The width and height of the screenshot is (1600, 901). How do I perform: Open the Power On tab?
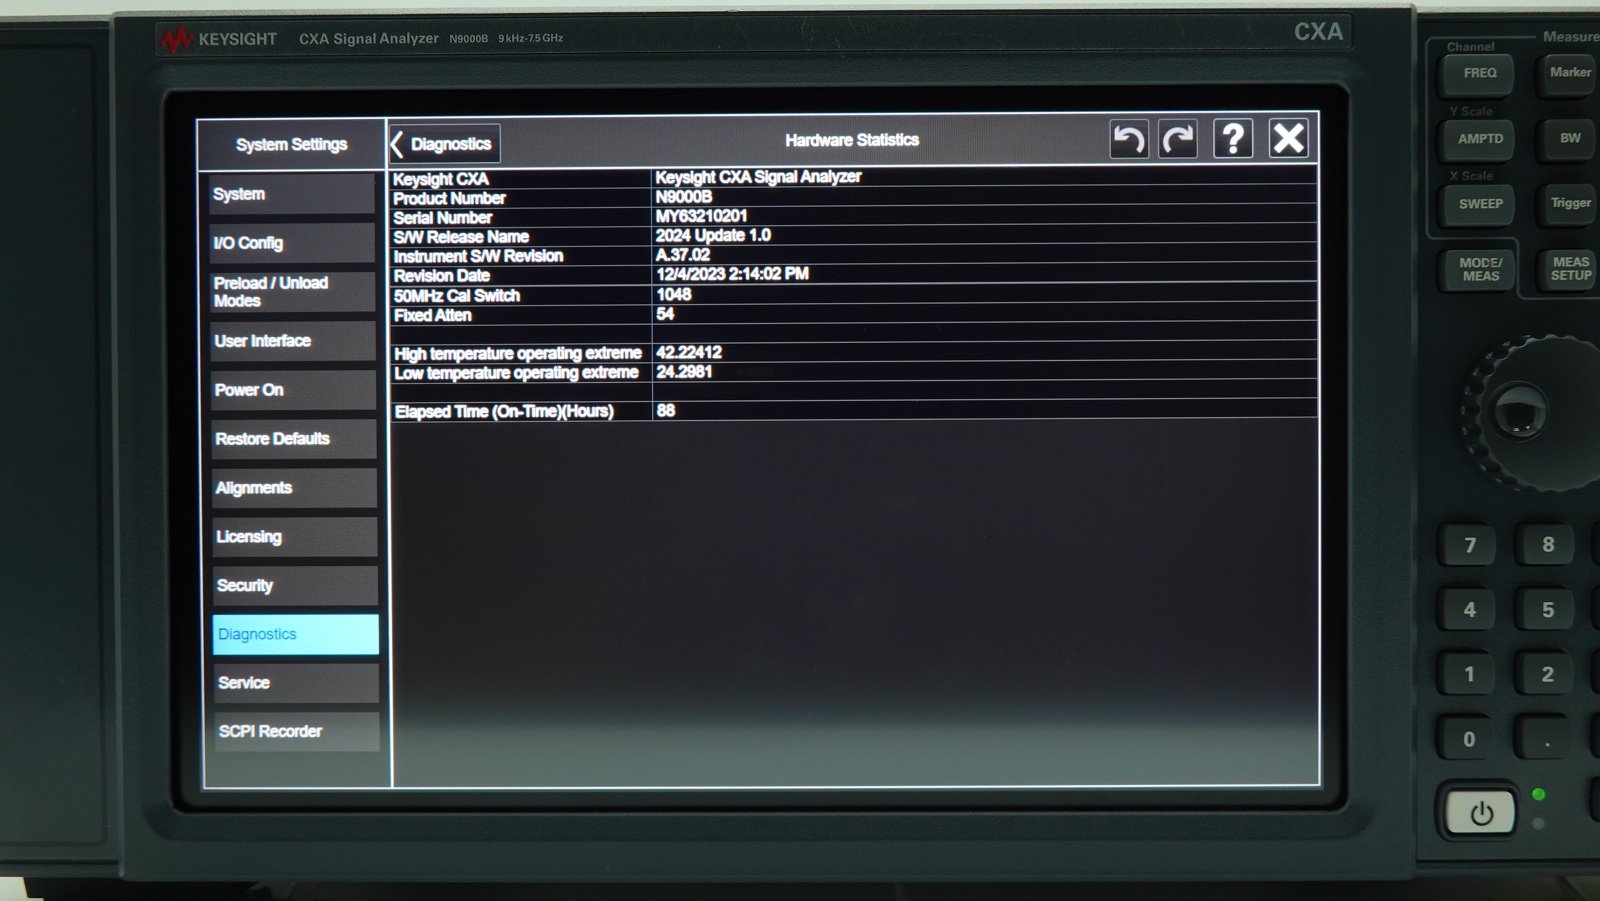tap(293, 390)
